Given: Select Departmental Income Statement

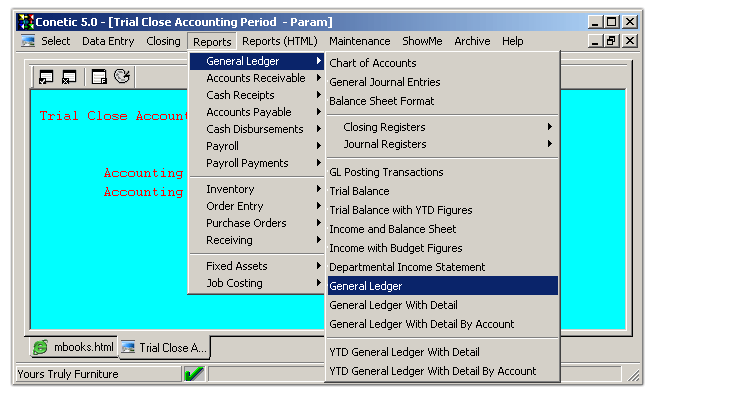Looking at the screenshot, I should tap(407, 267).
